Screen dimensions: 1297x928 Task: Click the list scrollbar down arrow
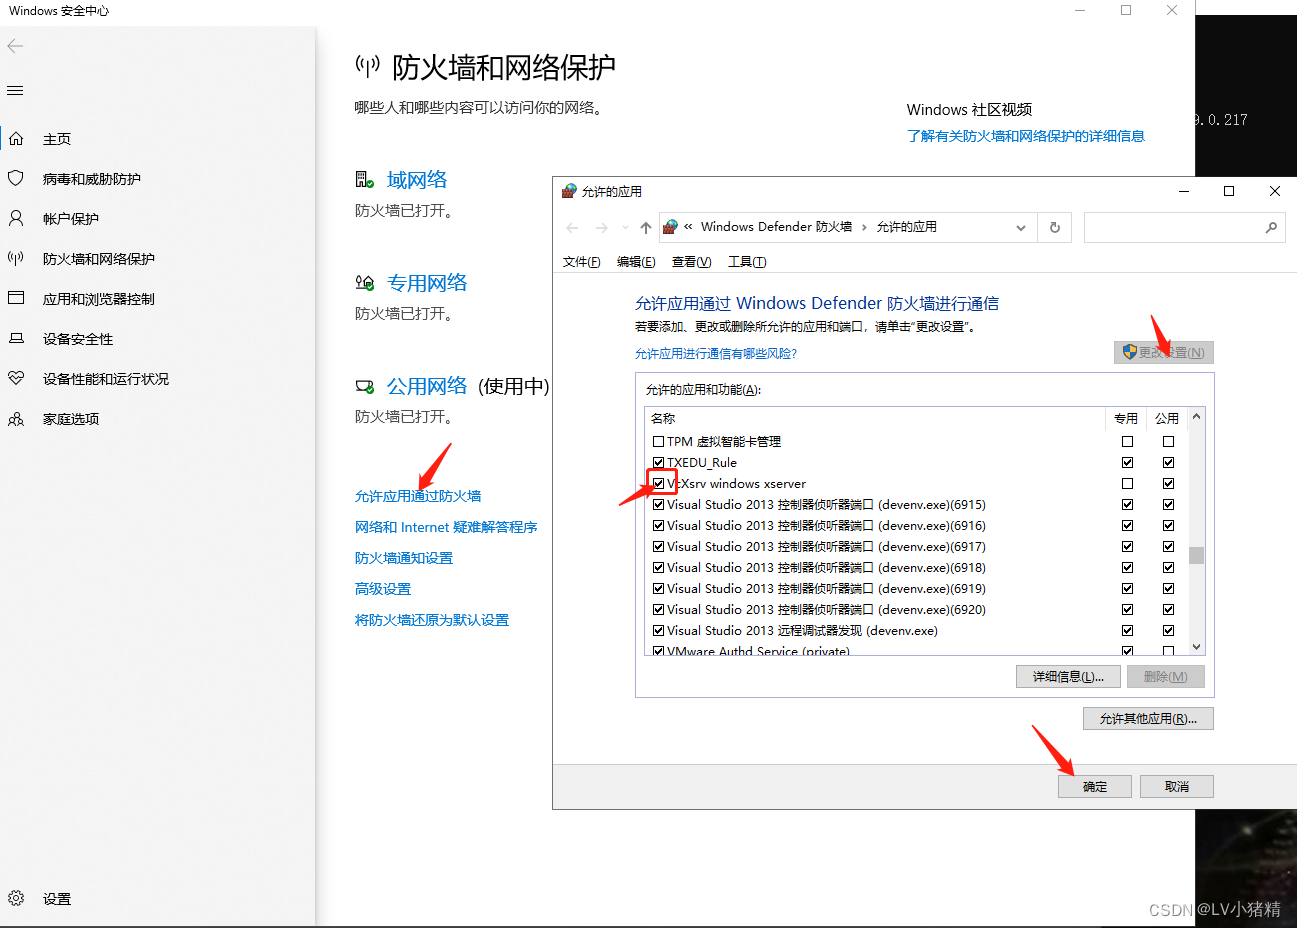1196,647
